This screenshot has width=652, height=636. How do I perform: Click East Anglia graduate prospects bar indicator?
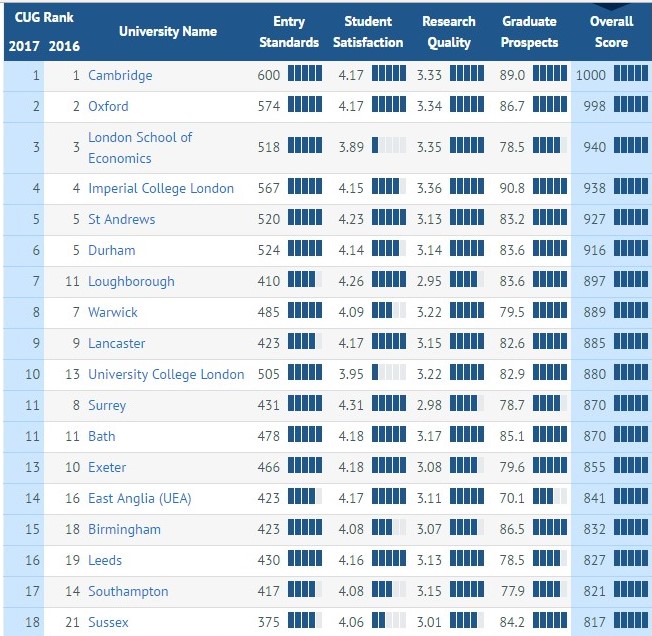point(550,496)
